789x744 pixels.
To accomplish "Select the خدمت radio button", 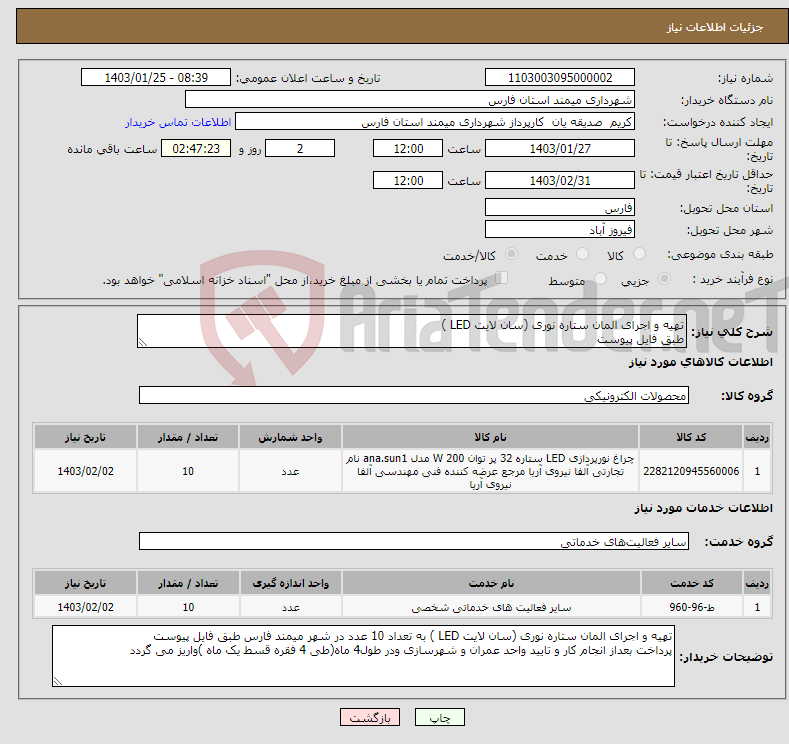I will click(582, 254).
